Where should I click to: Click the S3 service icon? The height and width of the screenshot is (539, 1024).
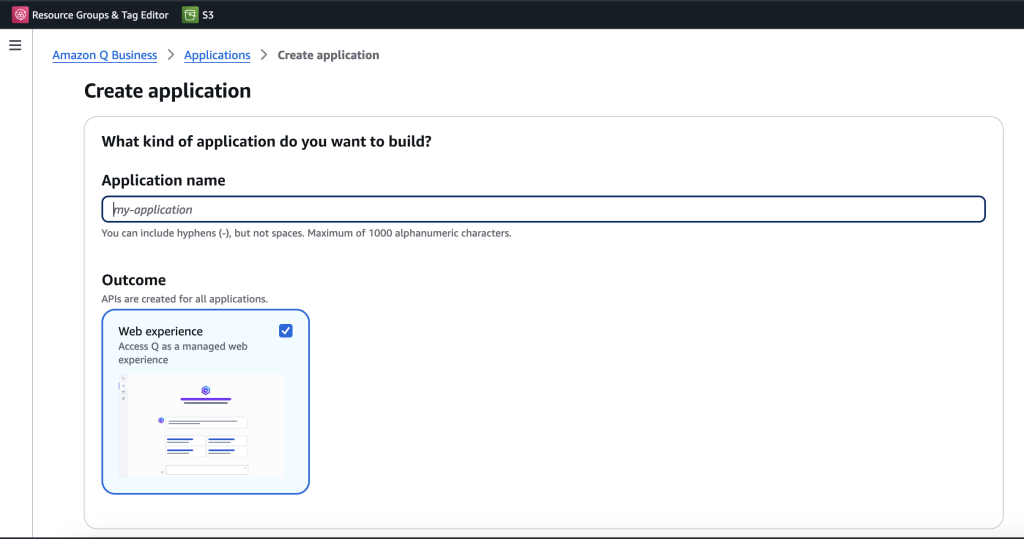click(x=190, y=14)
